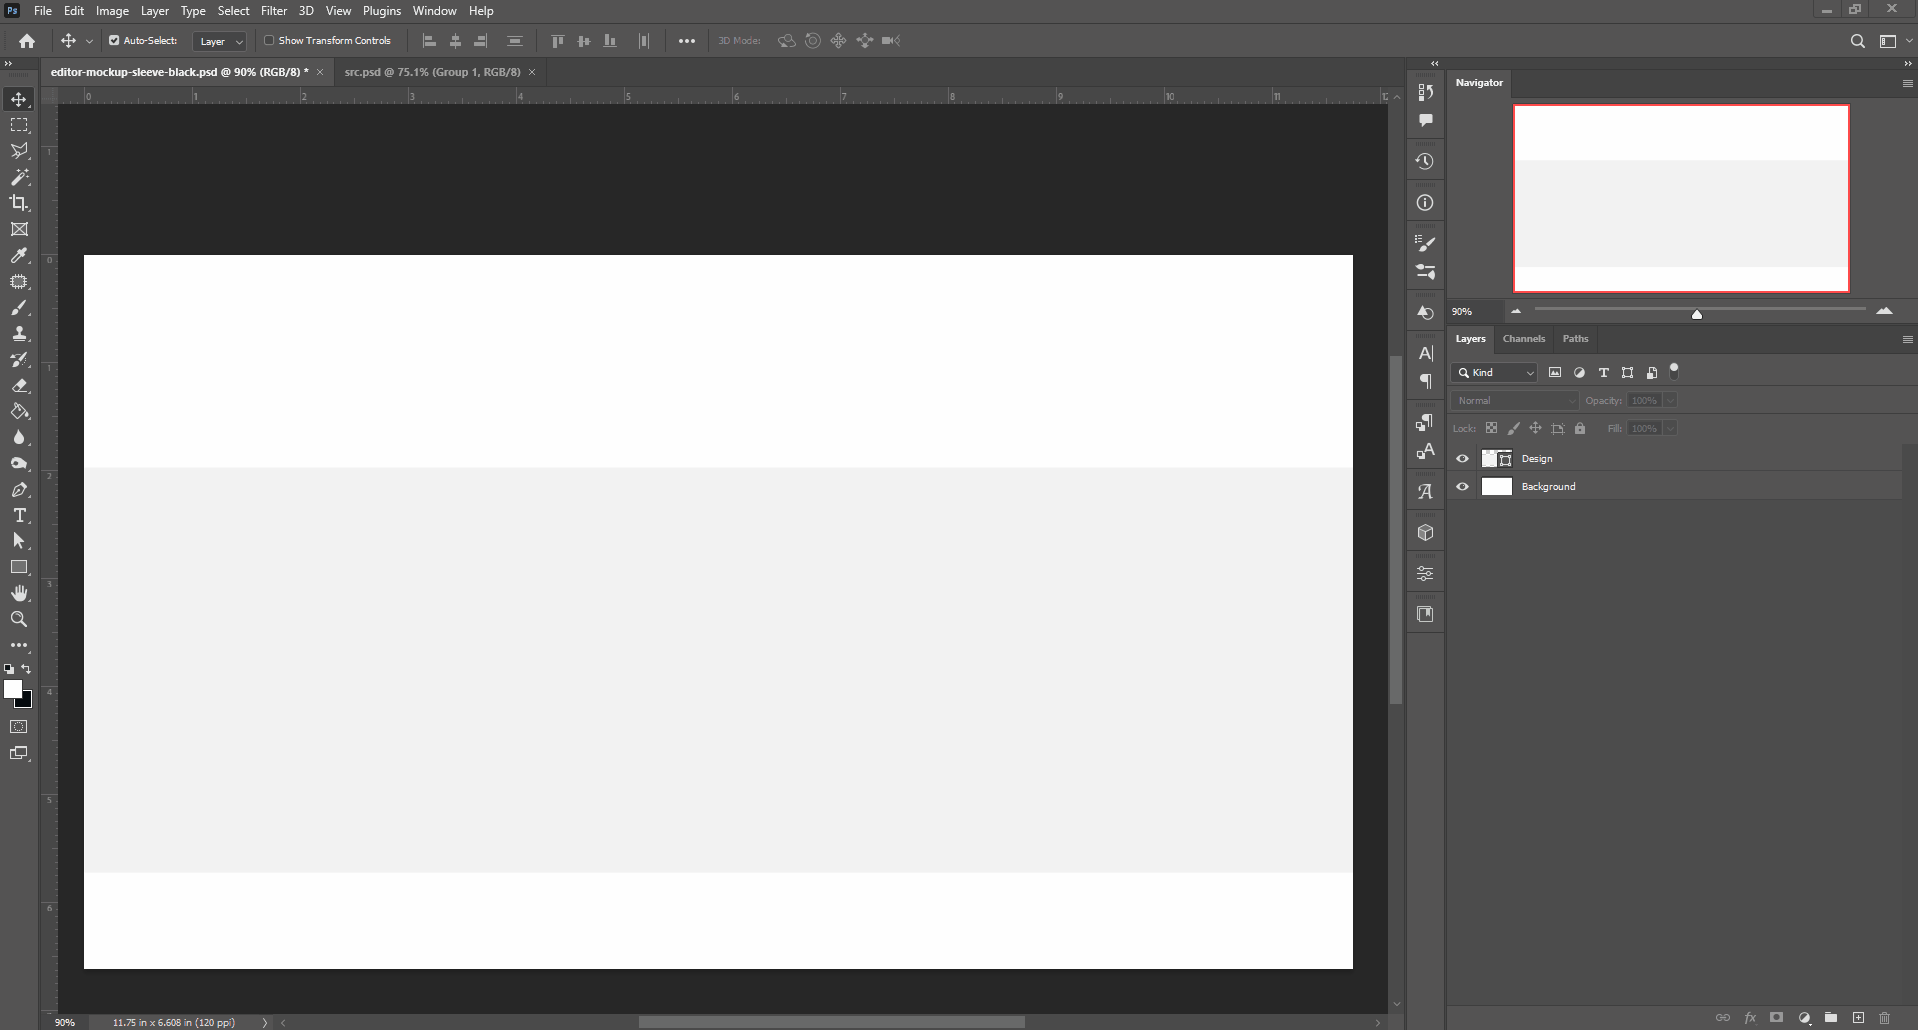This screenshot has width=1918, height=1030.
Task: Open search from the title bar
Action: [1858, 41]
